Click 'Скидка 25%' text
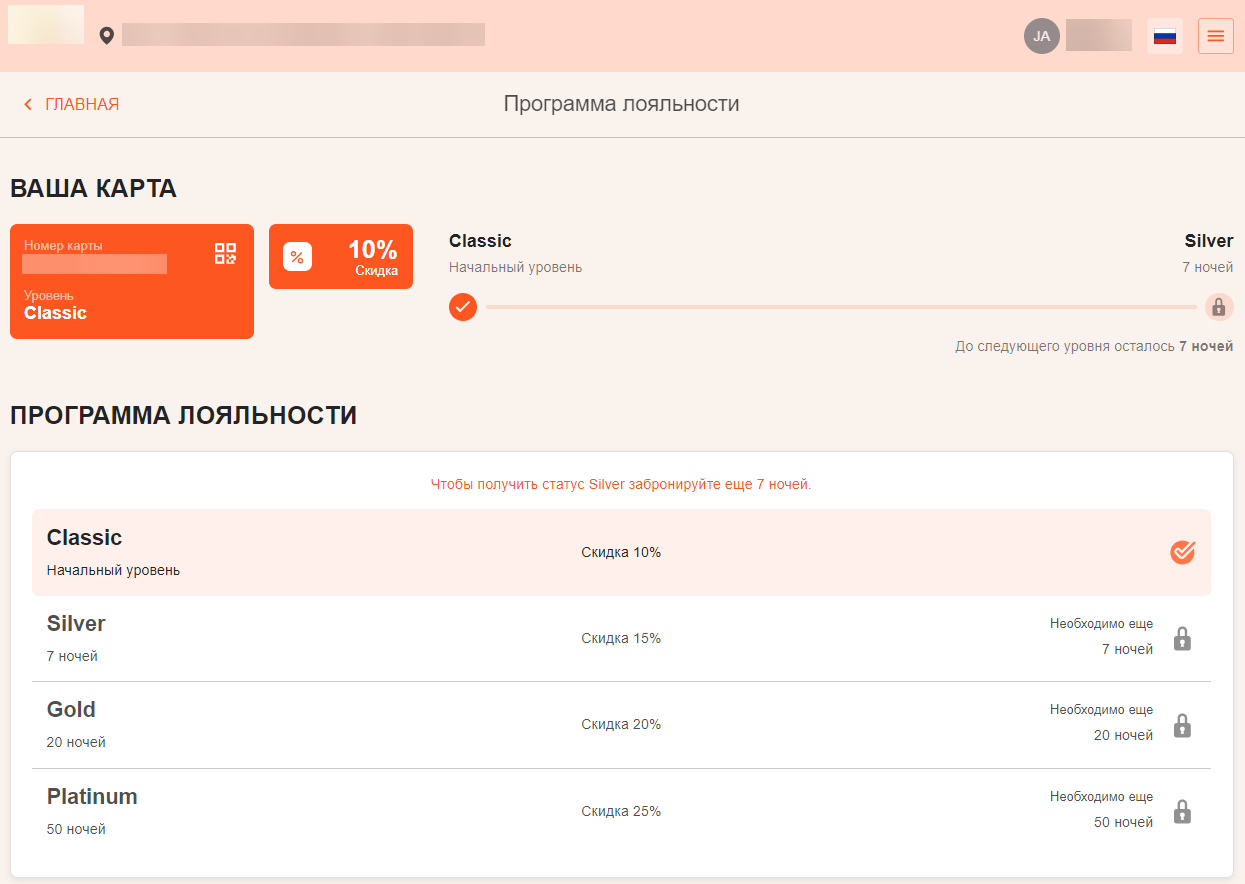Screen dimensions: 1245x884 [x=621, y=811]
